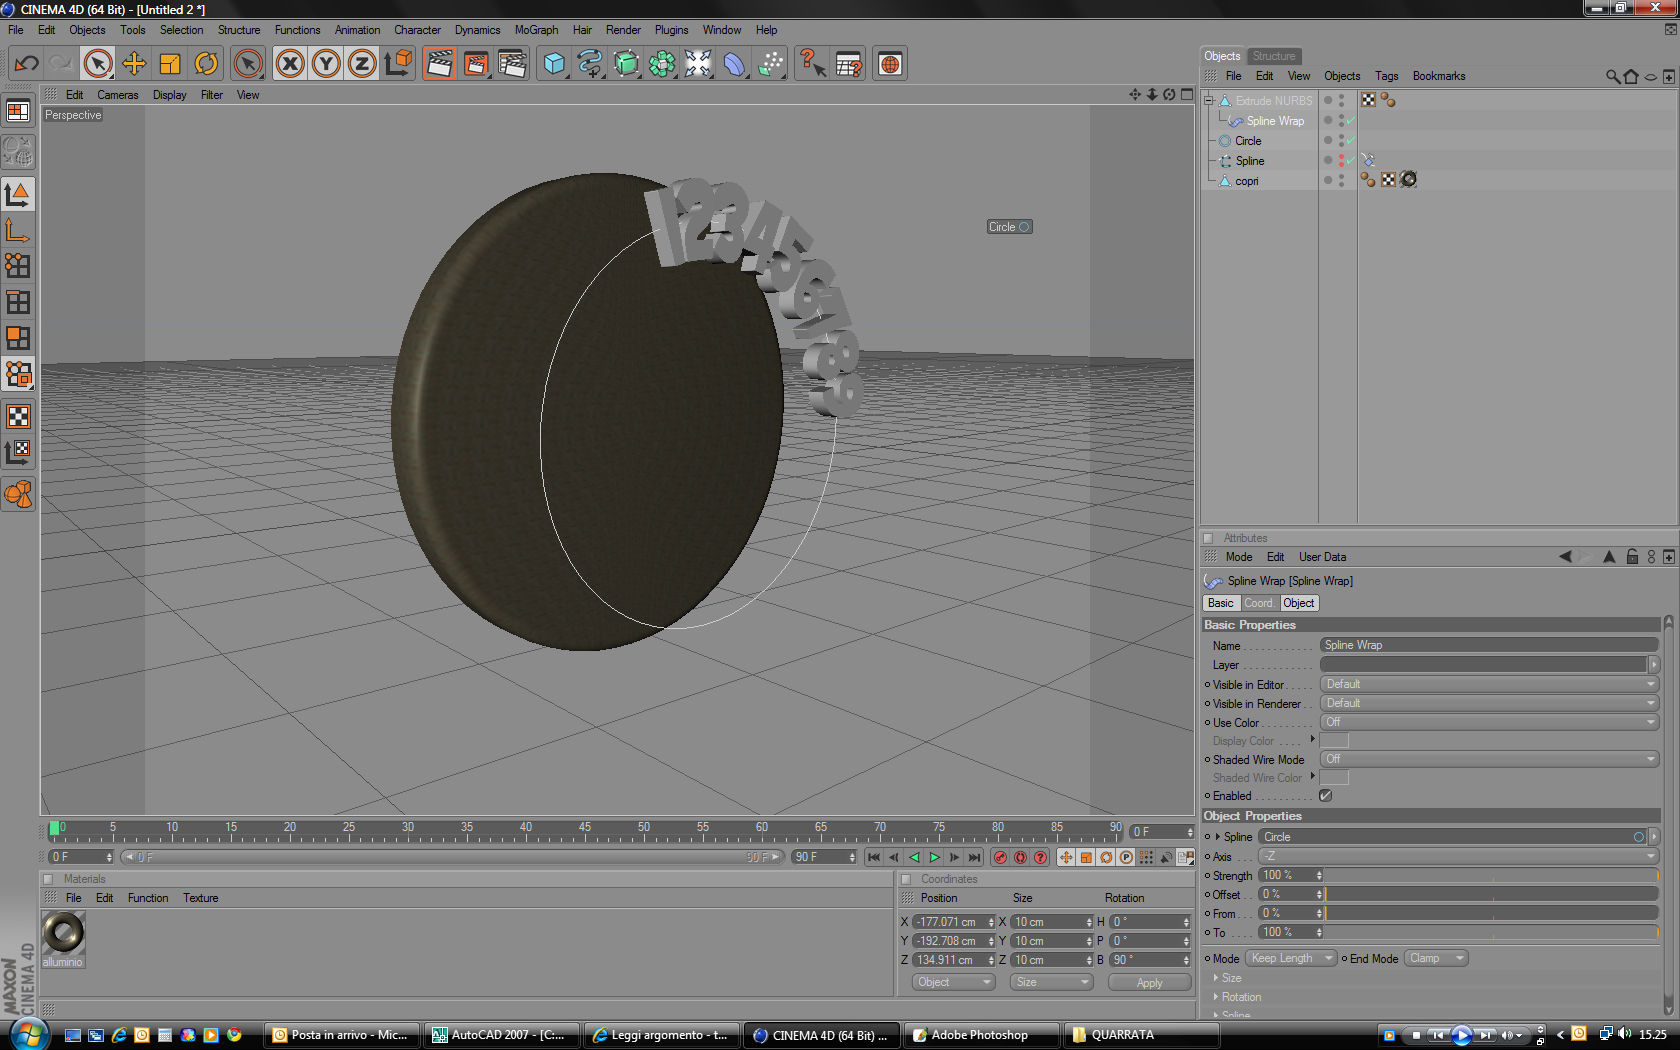Select the Move tool in the toolbar
This screenshot has height=1050, width=1680.
coord(134,64)
